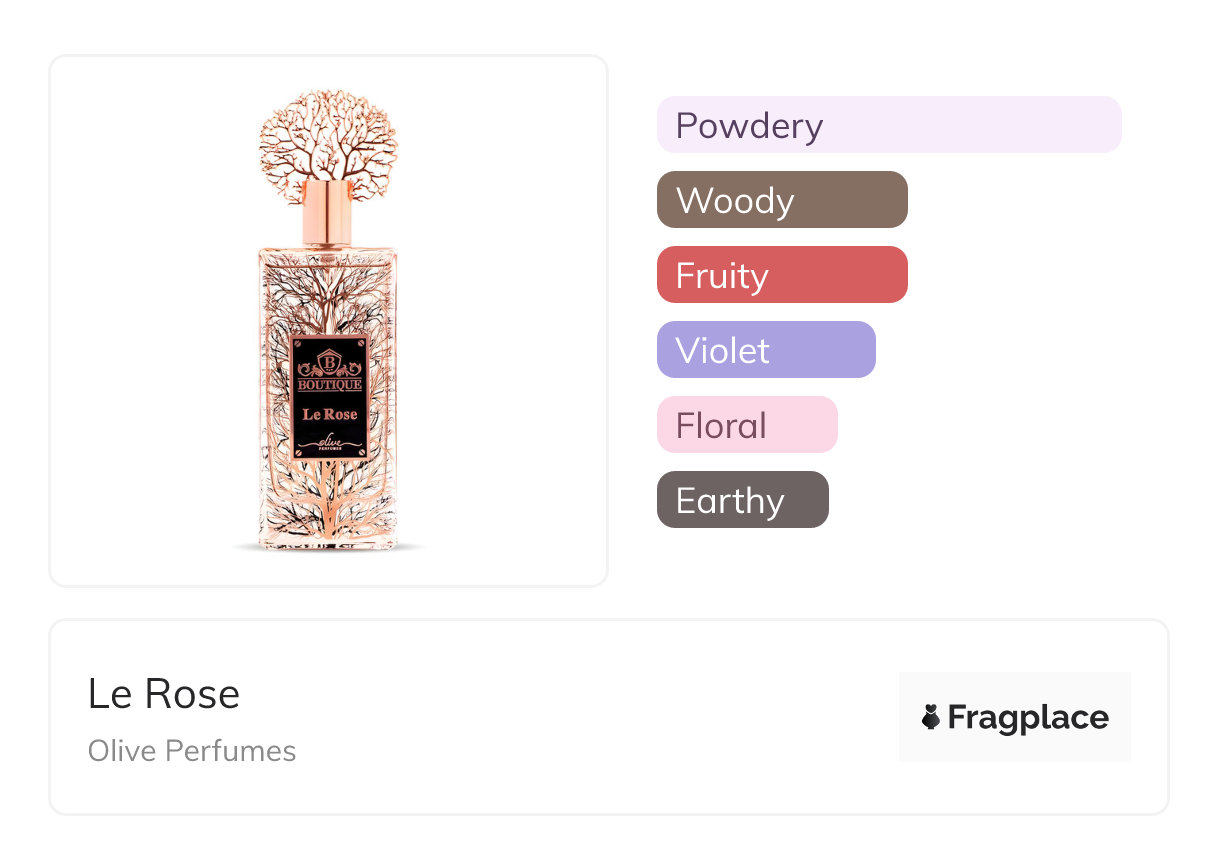Click the rose gold bottle neck collar
Screen dimensions: 1218x864
tap(328, 211)
